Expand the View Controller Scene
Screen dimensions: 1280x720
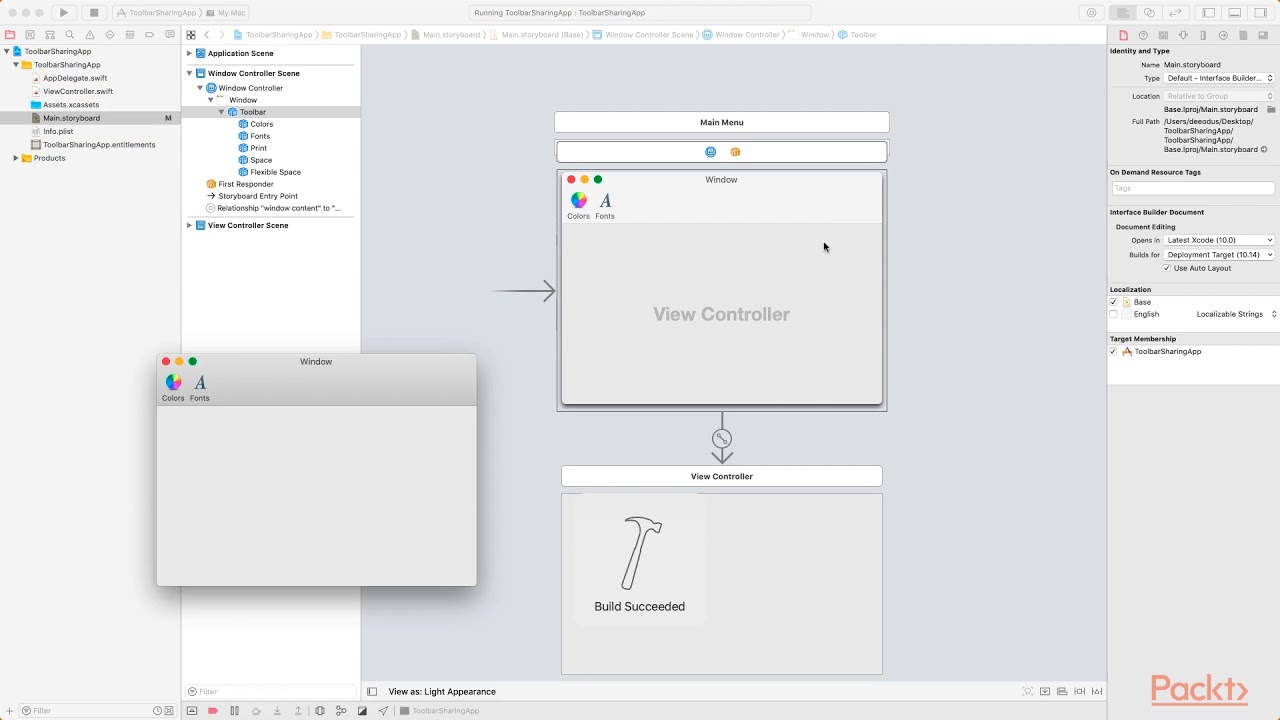click(189, 225)
